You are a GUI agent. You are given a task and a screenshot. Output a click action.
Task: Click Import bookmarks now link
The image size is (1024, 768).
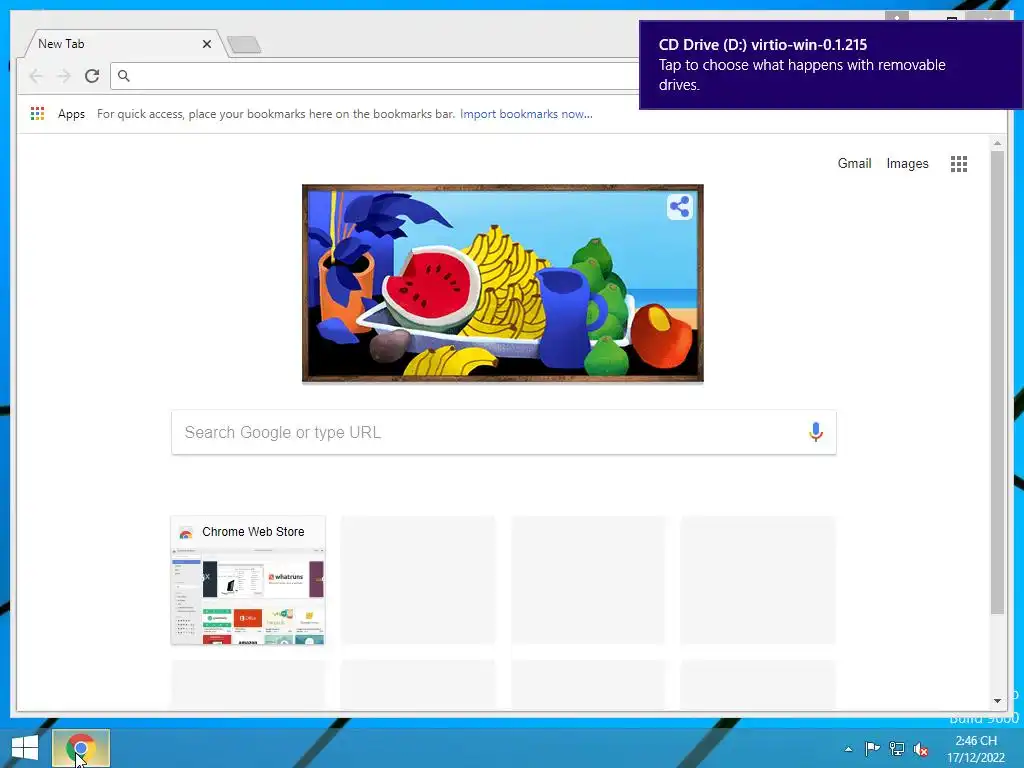click(526, 114)
